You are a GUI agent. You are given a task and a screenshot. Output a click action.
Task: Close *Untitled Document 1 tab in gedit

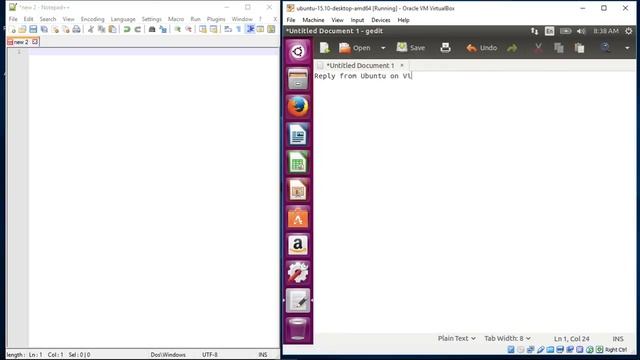coord(402,65)
